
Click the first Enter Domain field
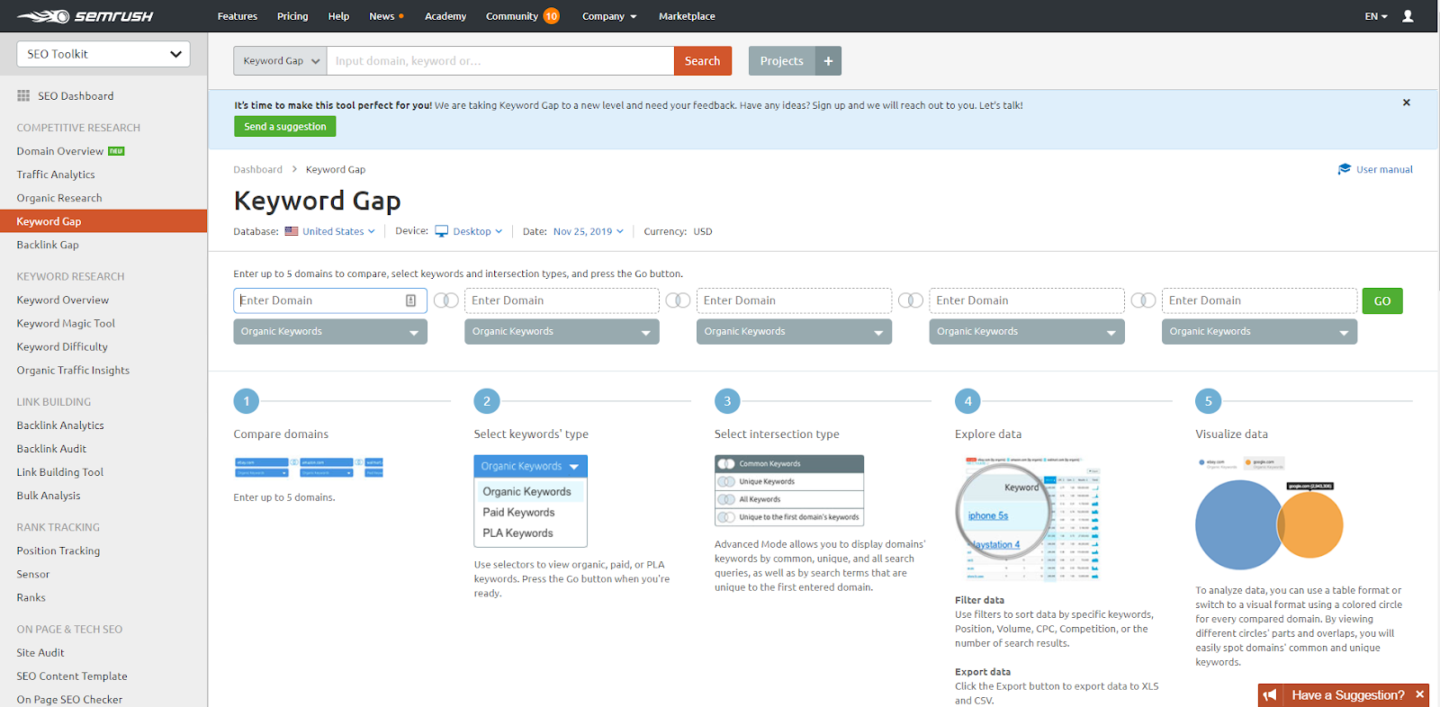pos(320,301)
